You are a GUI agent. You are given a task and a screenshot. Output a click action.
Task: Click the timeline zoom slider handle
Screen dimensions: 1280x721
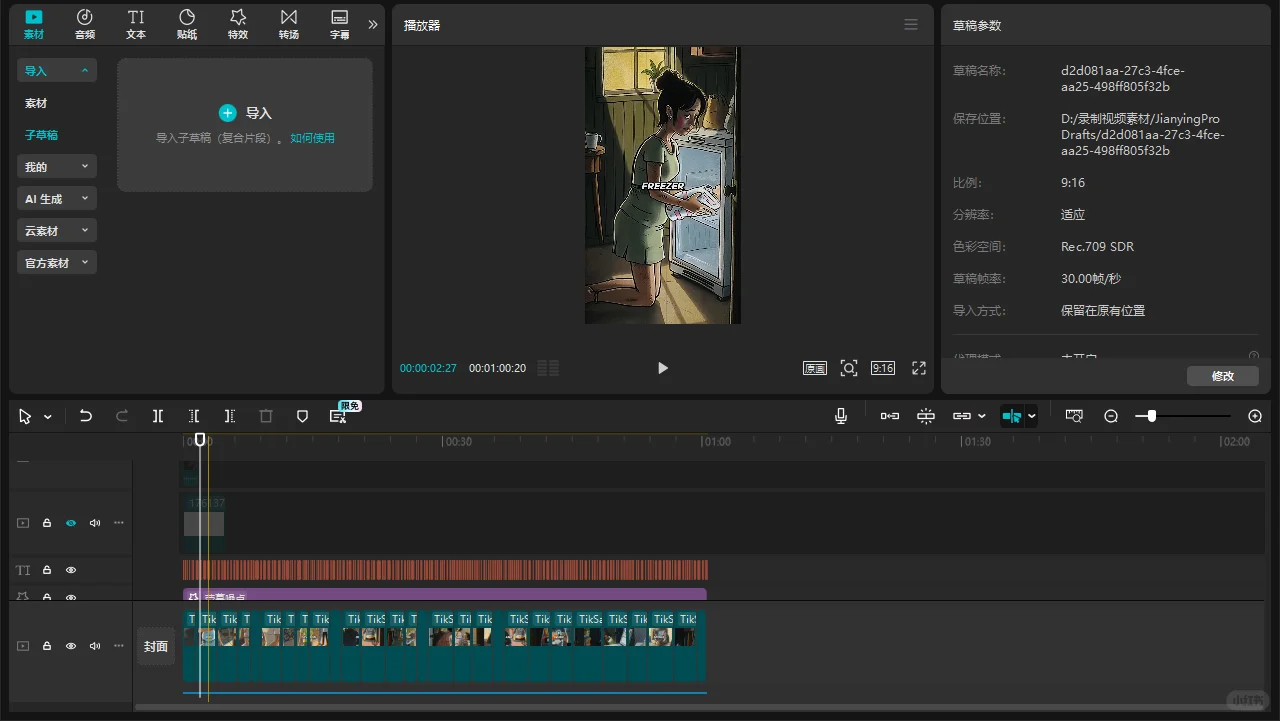(1152, 416)
